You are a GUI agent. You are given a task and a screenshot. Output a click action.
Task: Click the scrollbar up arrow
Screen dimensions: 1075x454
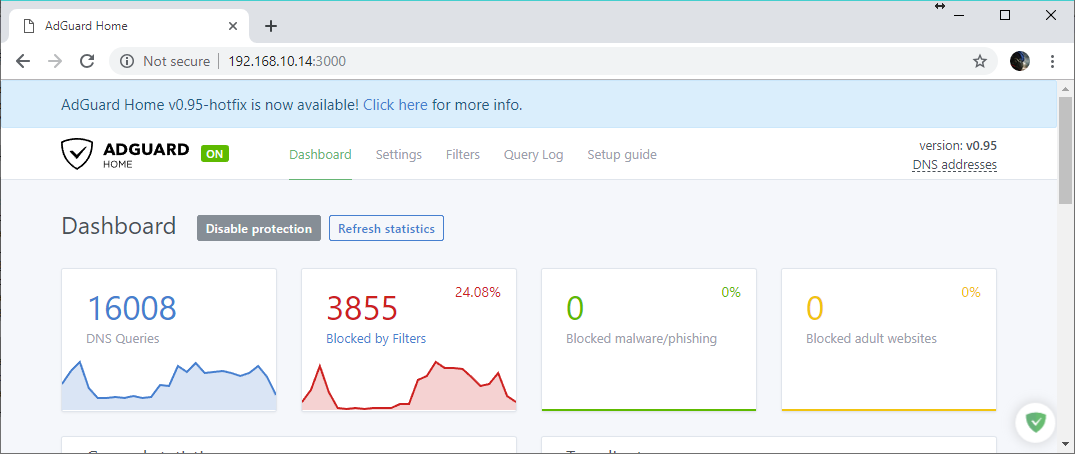click(x=1065, y=88)
